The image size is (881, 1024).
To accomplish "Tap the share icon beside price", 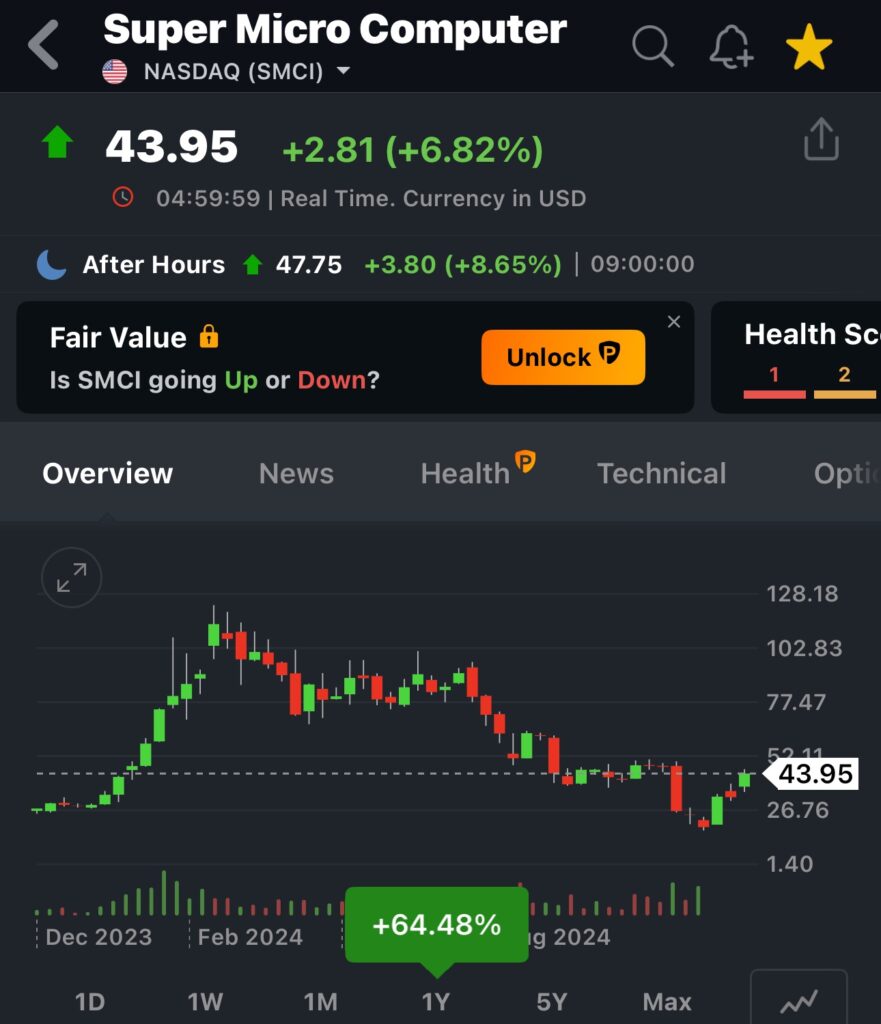I will point(821,140).
